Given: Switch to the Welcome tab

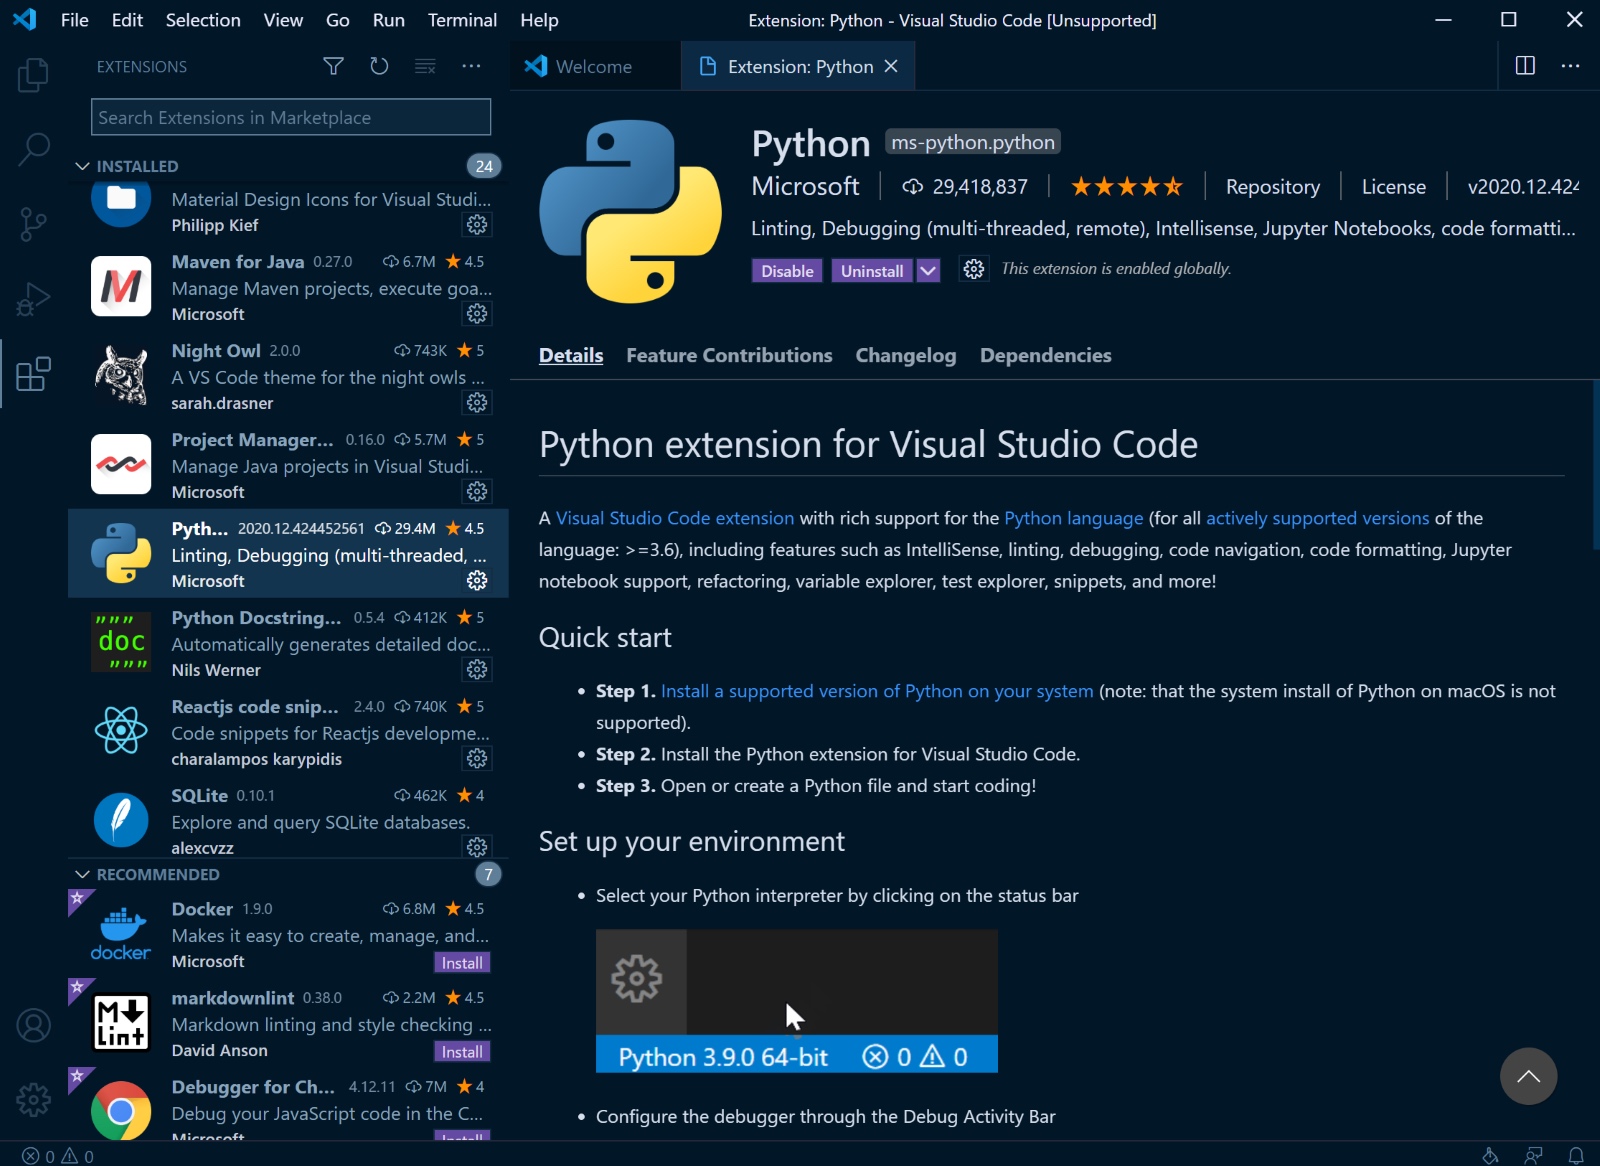Looking at the screenshot, I should pyautogui.click(x=594, y=66).
